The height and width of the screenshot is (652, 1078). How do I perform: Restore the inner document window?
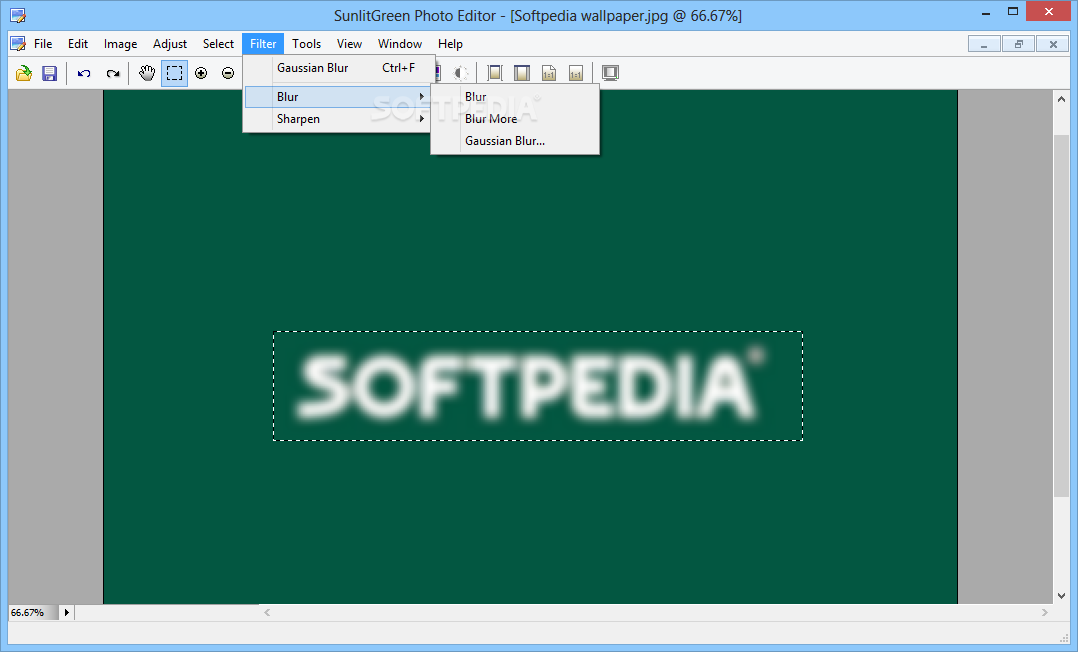[x=1018, y=44]
